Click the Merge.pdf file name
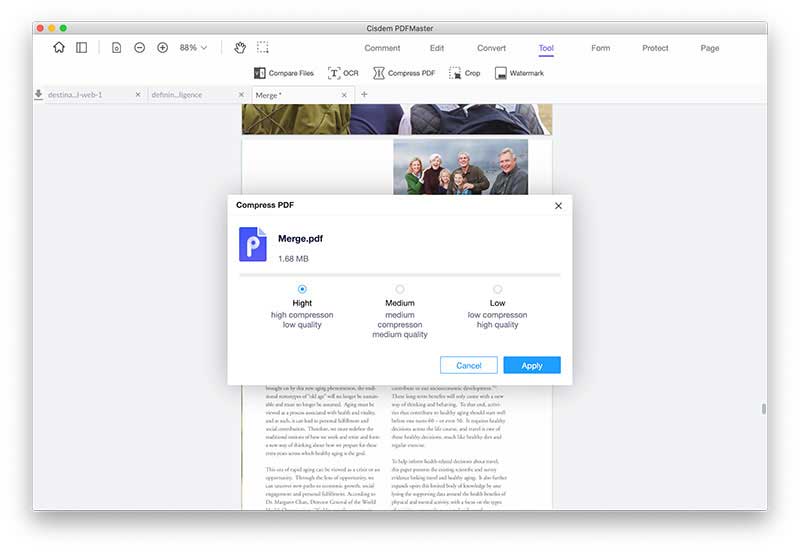 [301, 238]
